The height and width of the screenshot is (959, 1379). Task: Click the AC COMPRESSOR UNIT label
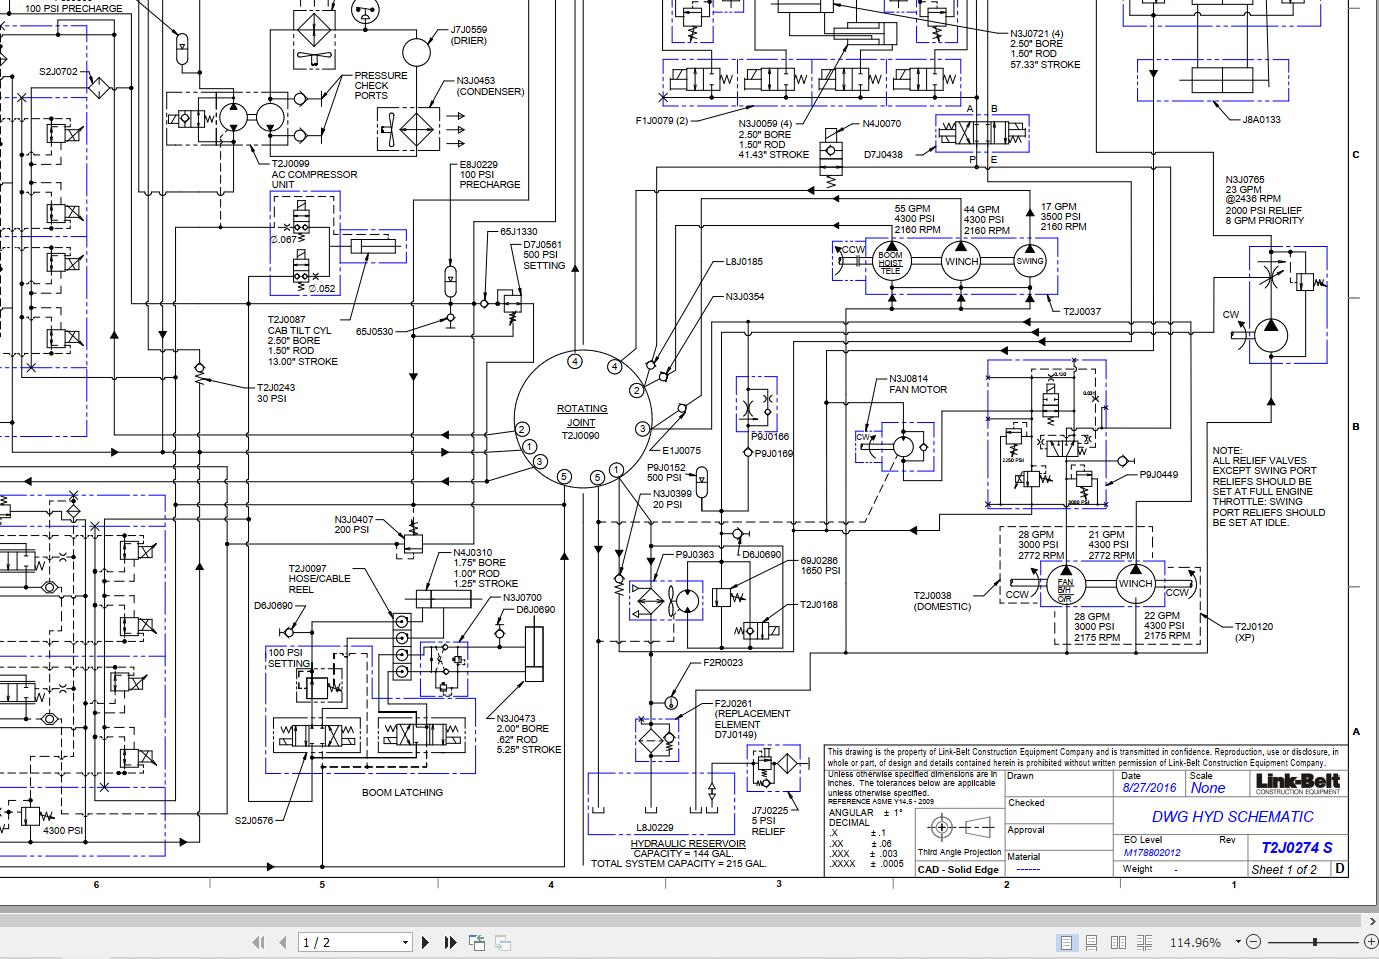pos(314,174)
